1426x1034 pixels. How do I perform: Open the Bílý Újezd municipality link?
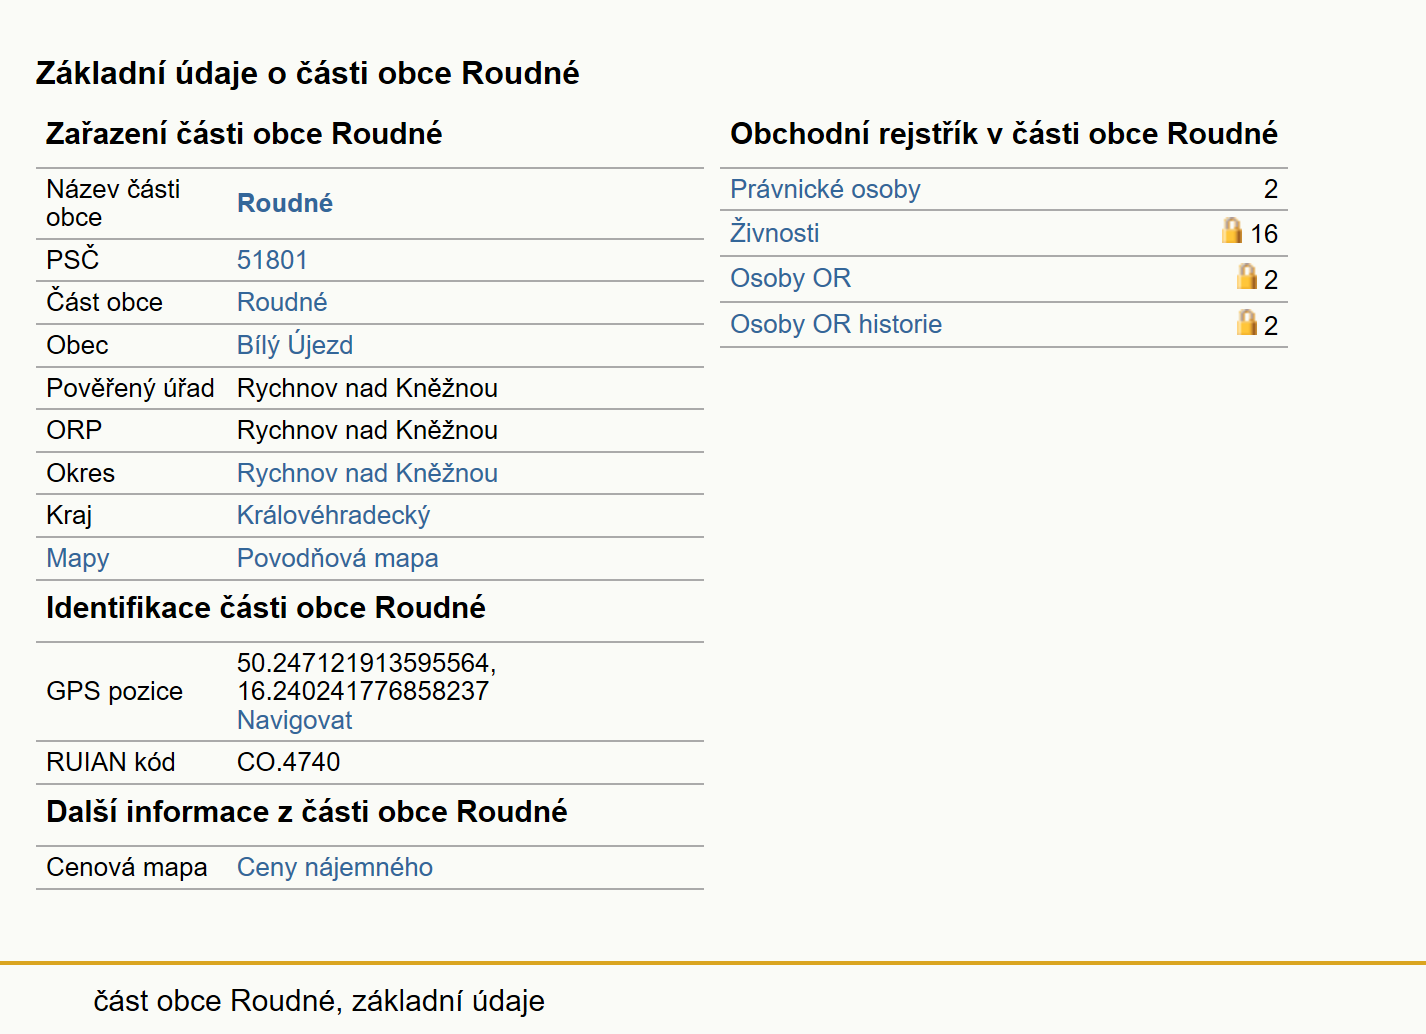pyautogui.click(x=295, y=345)
